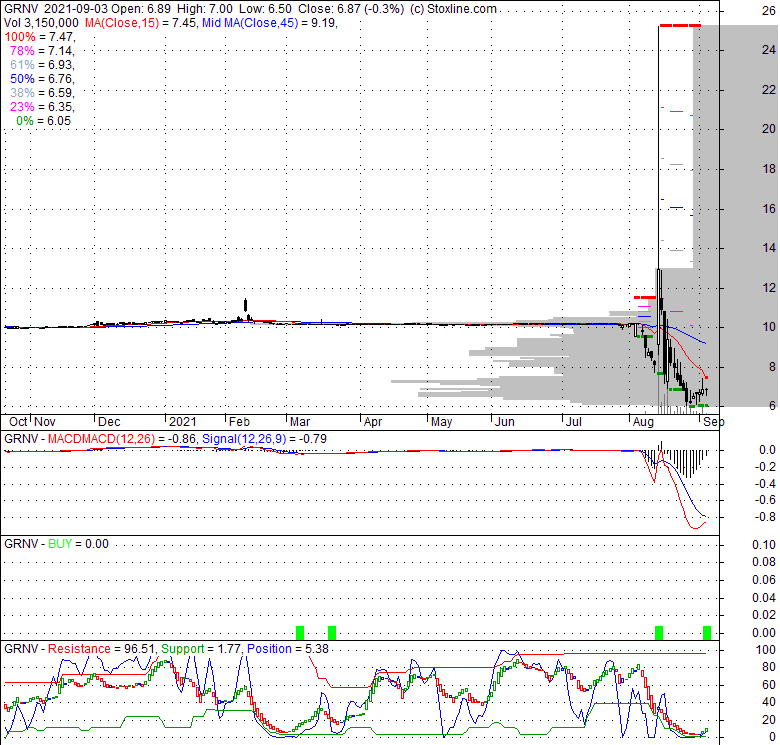
Task: Click the red resistance marker near 11.5
Action: coord(645,297)
